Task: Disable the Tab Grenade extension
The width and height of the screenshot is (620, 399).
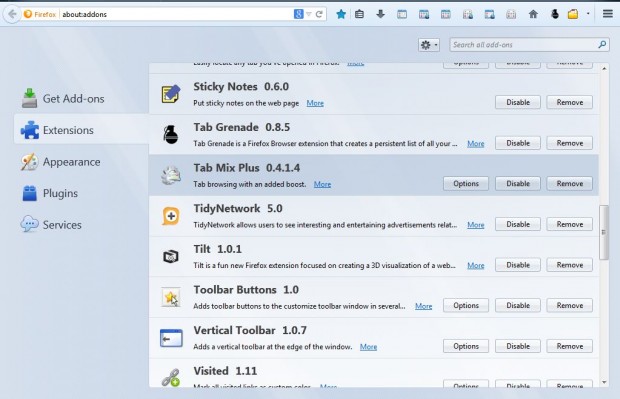Action: pos(518,143)
